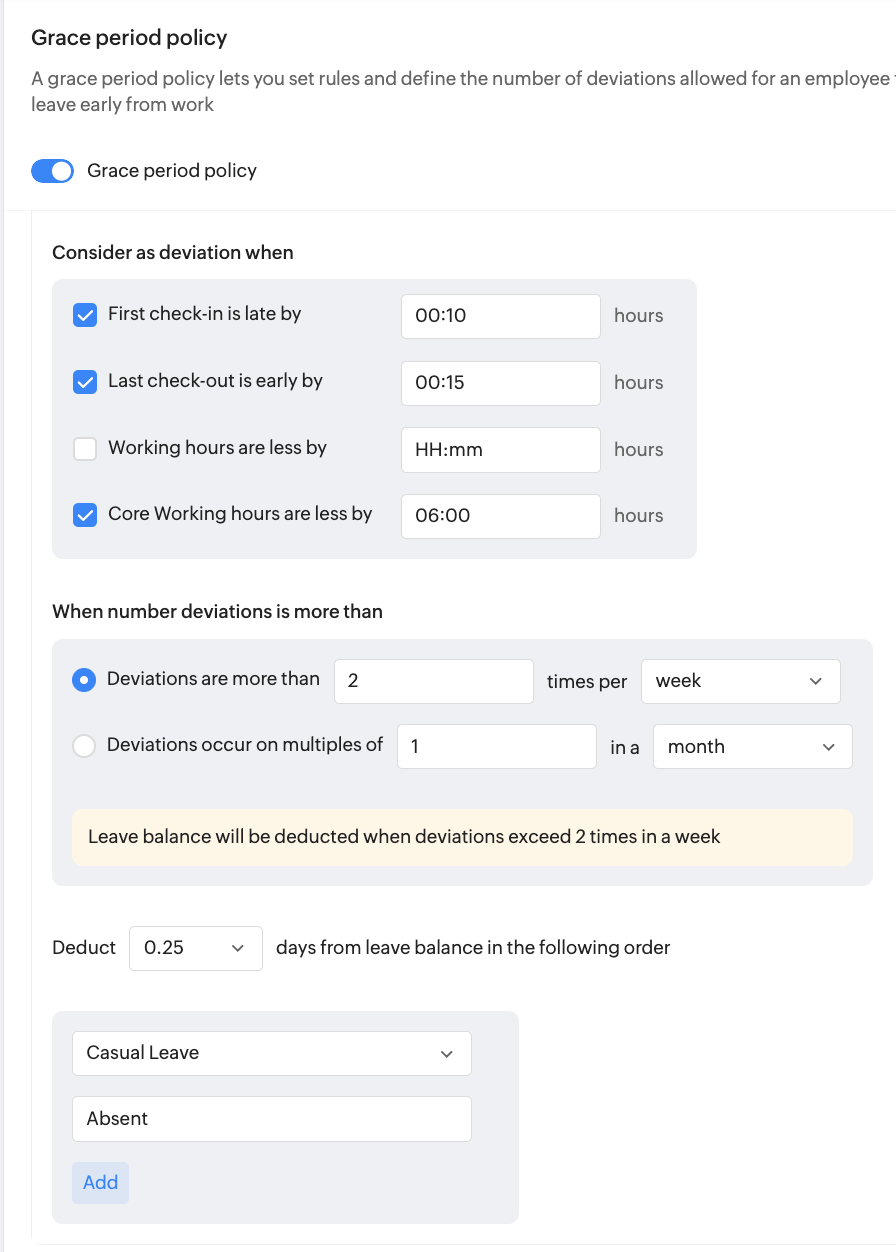Enable Working hours are less by checkbox
896x1252 pixels.
coord(85,449)
